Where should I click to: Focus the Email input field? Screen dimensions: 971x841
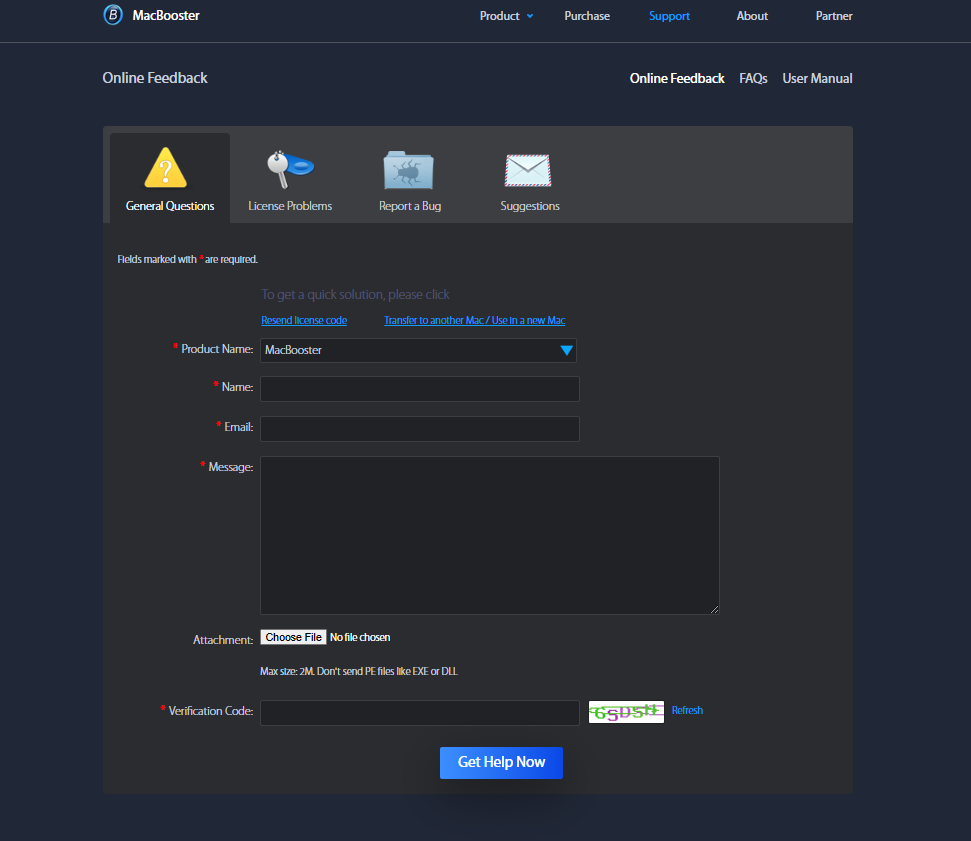point(420,429)
